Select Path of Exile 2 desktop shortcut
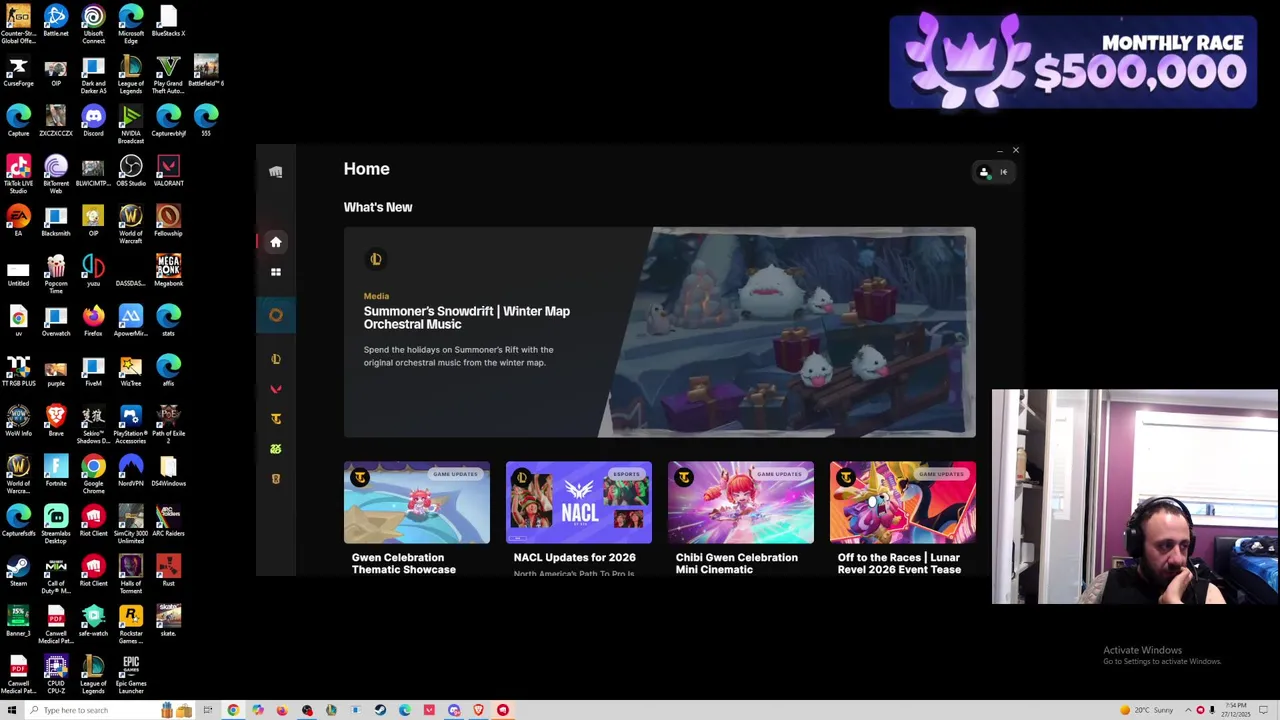The width and height of the screenshot is (1280, 720). [x=168, y=424]
